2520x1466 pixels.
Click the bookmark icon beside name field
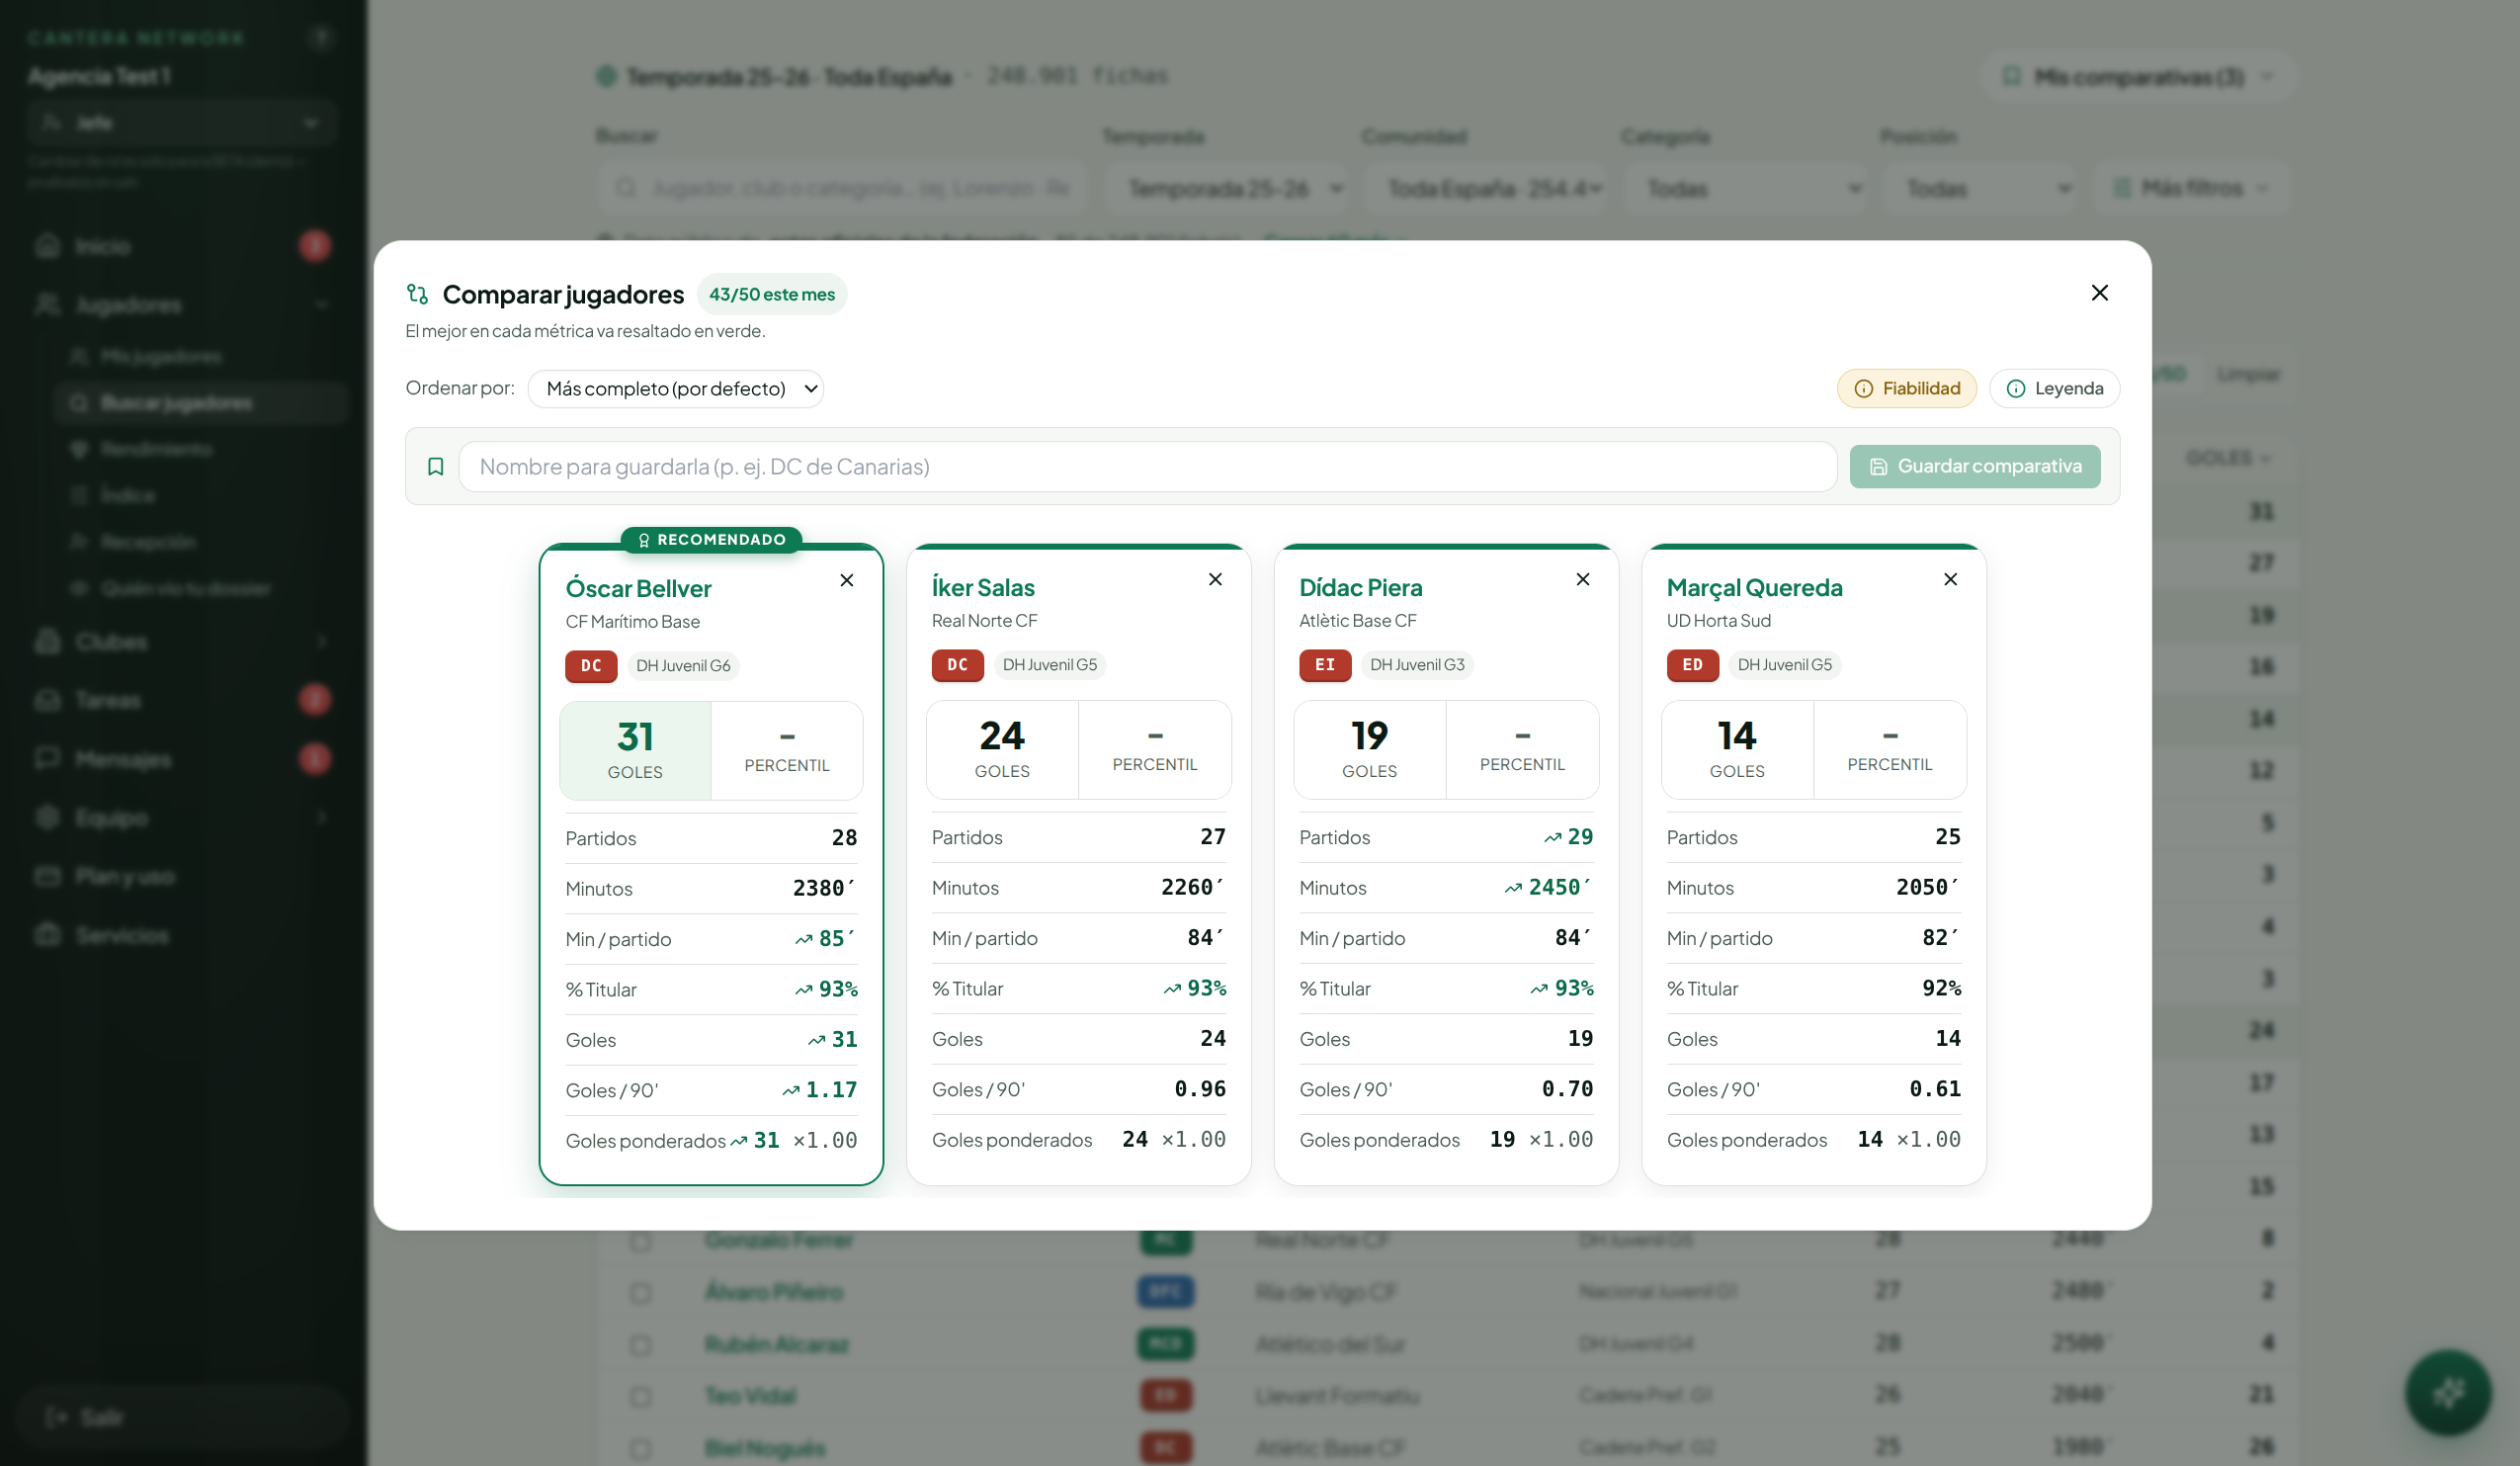435,466
